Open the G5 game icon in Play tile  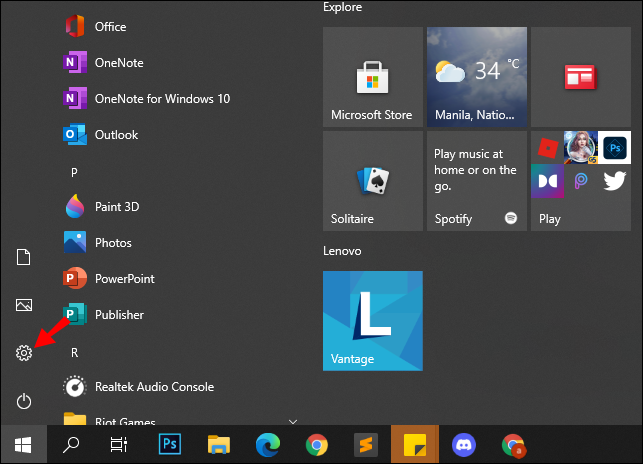[x=581, y=148]
